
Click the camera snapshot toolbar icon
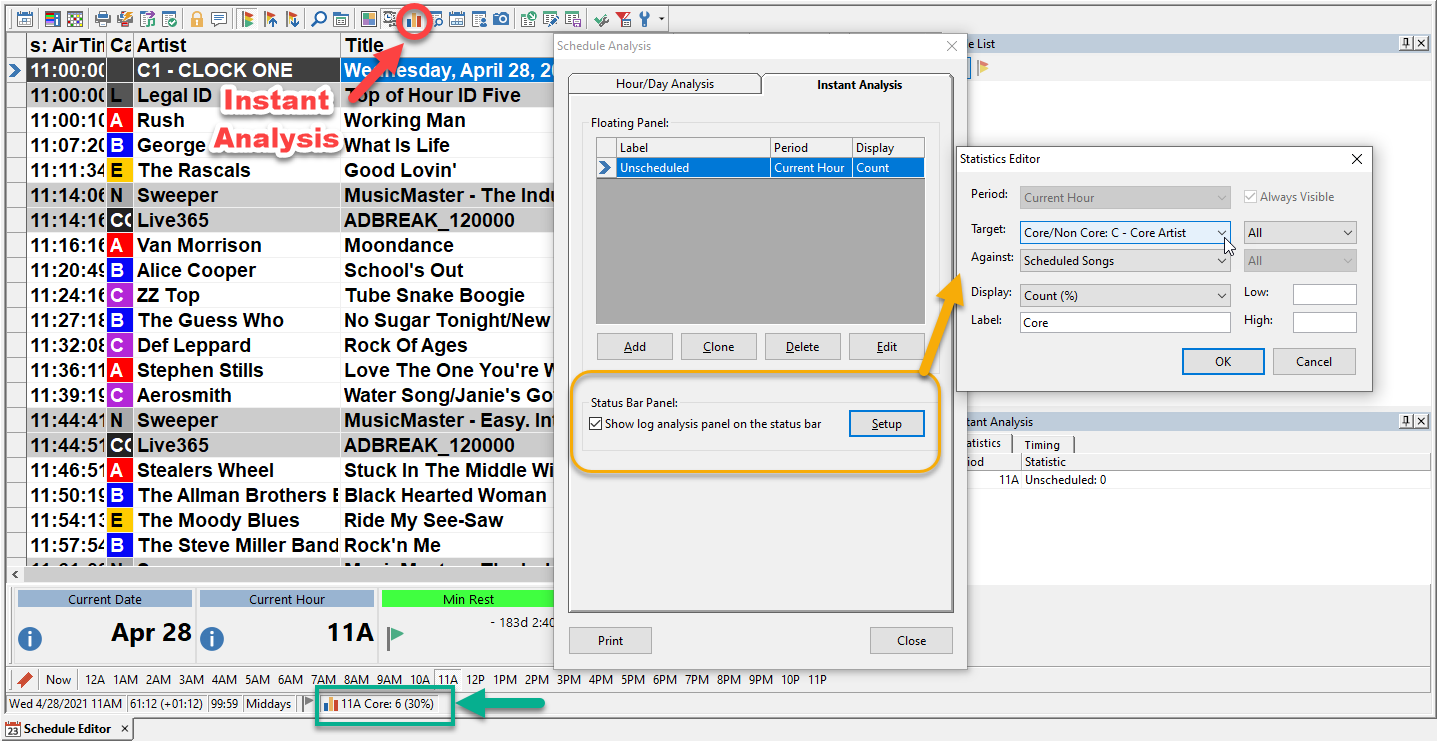501,19
